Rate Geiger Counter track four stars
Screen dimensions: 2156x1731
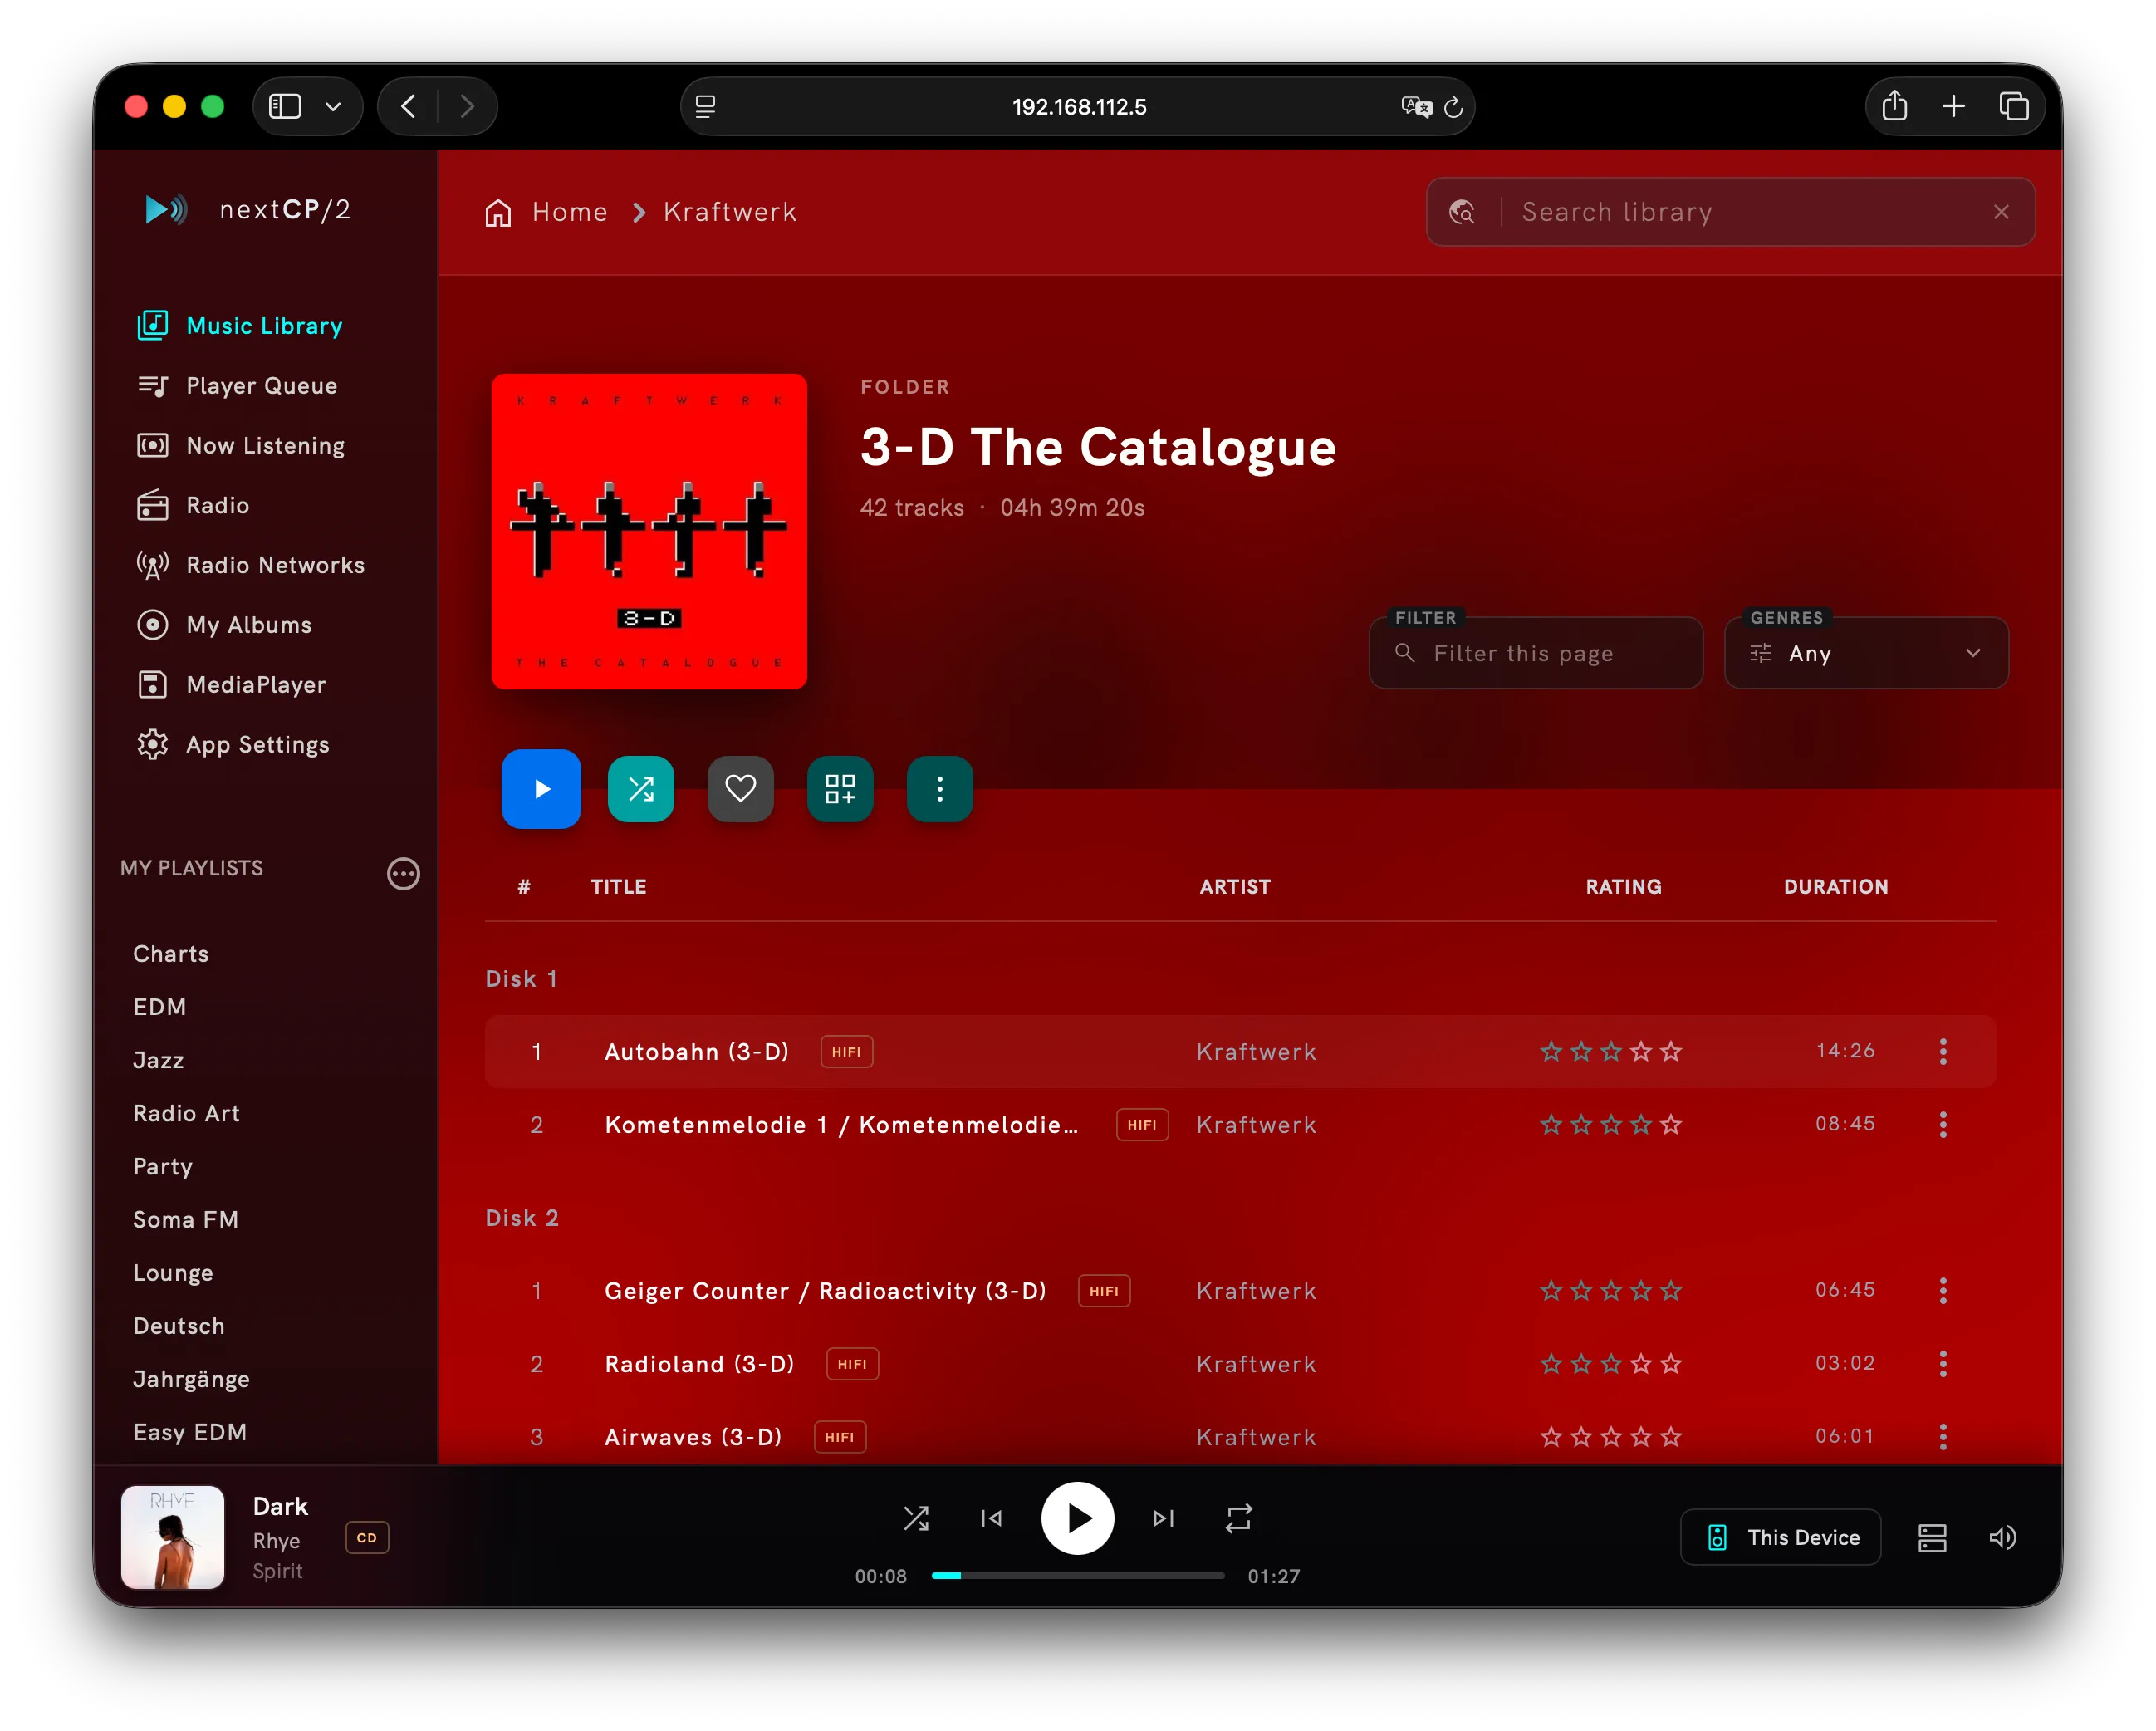tap(1641, 1290)
